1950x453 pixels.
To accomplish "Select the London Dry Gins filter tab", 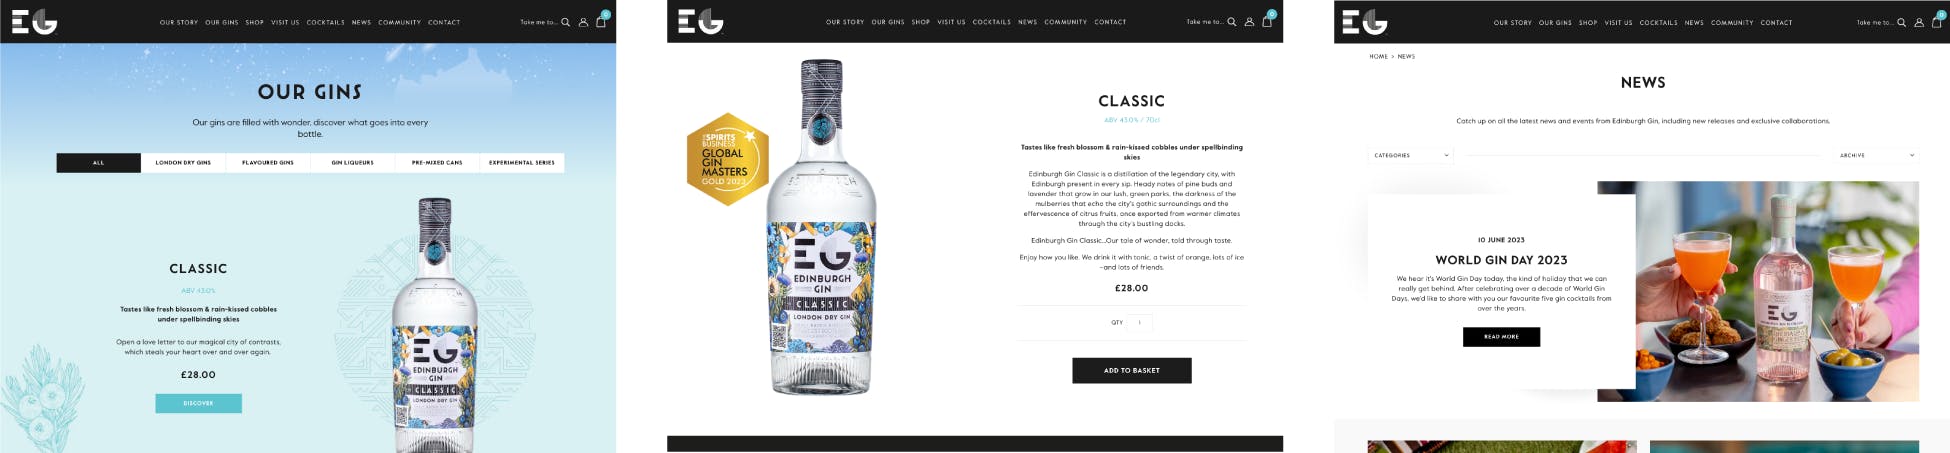I will click(x=183, y=162).
